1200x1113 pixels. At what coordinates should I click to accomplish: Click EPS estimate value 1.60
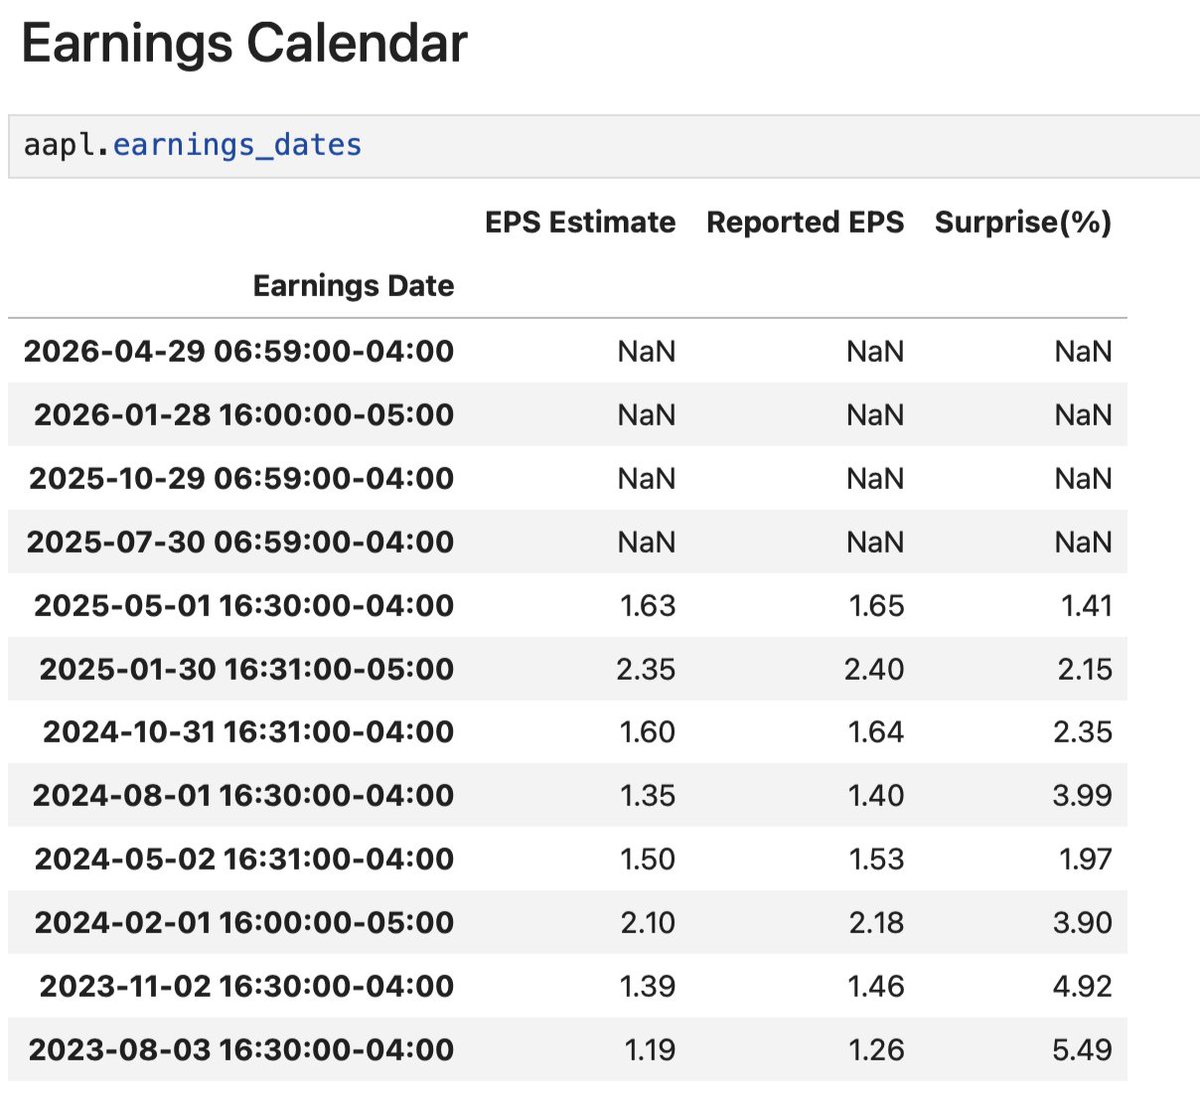click(x=648, y=732)
